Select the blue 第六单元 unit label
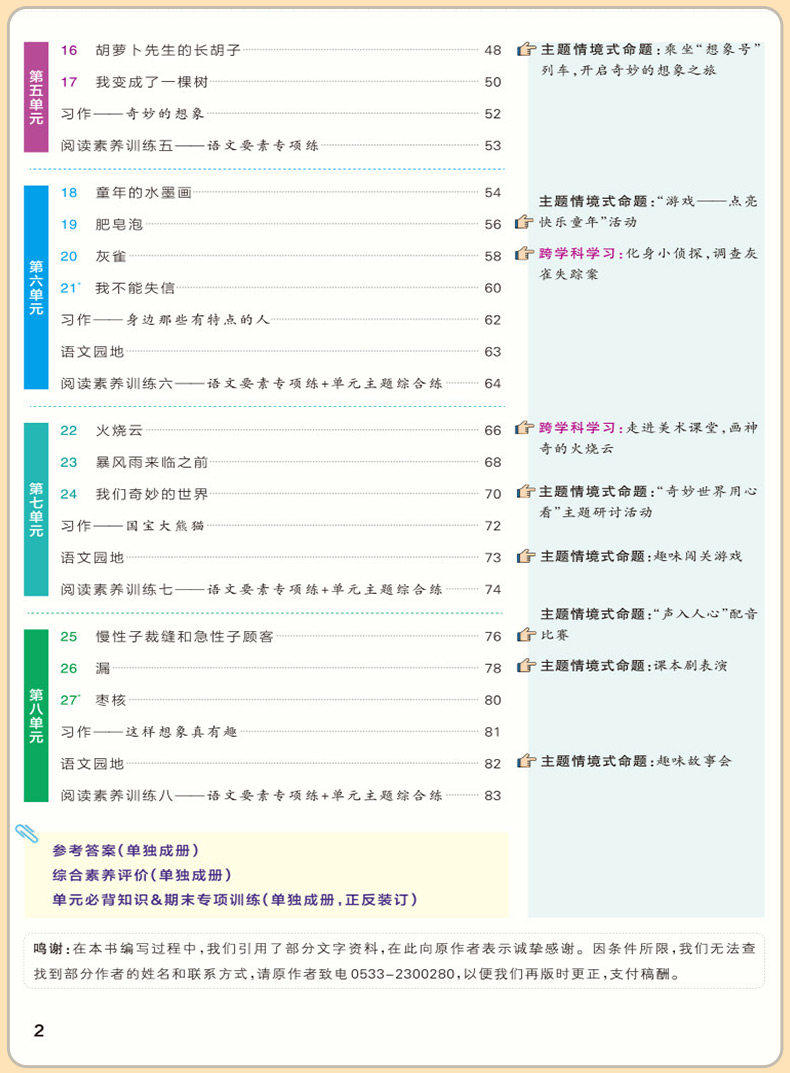The image size is (790, 1073). [x=36, y=287]
